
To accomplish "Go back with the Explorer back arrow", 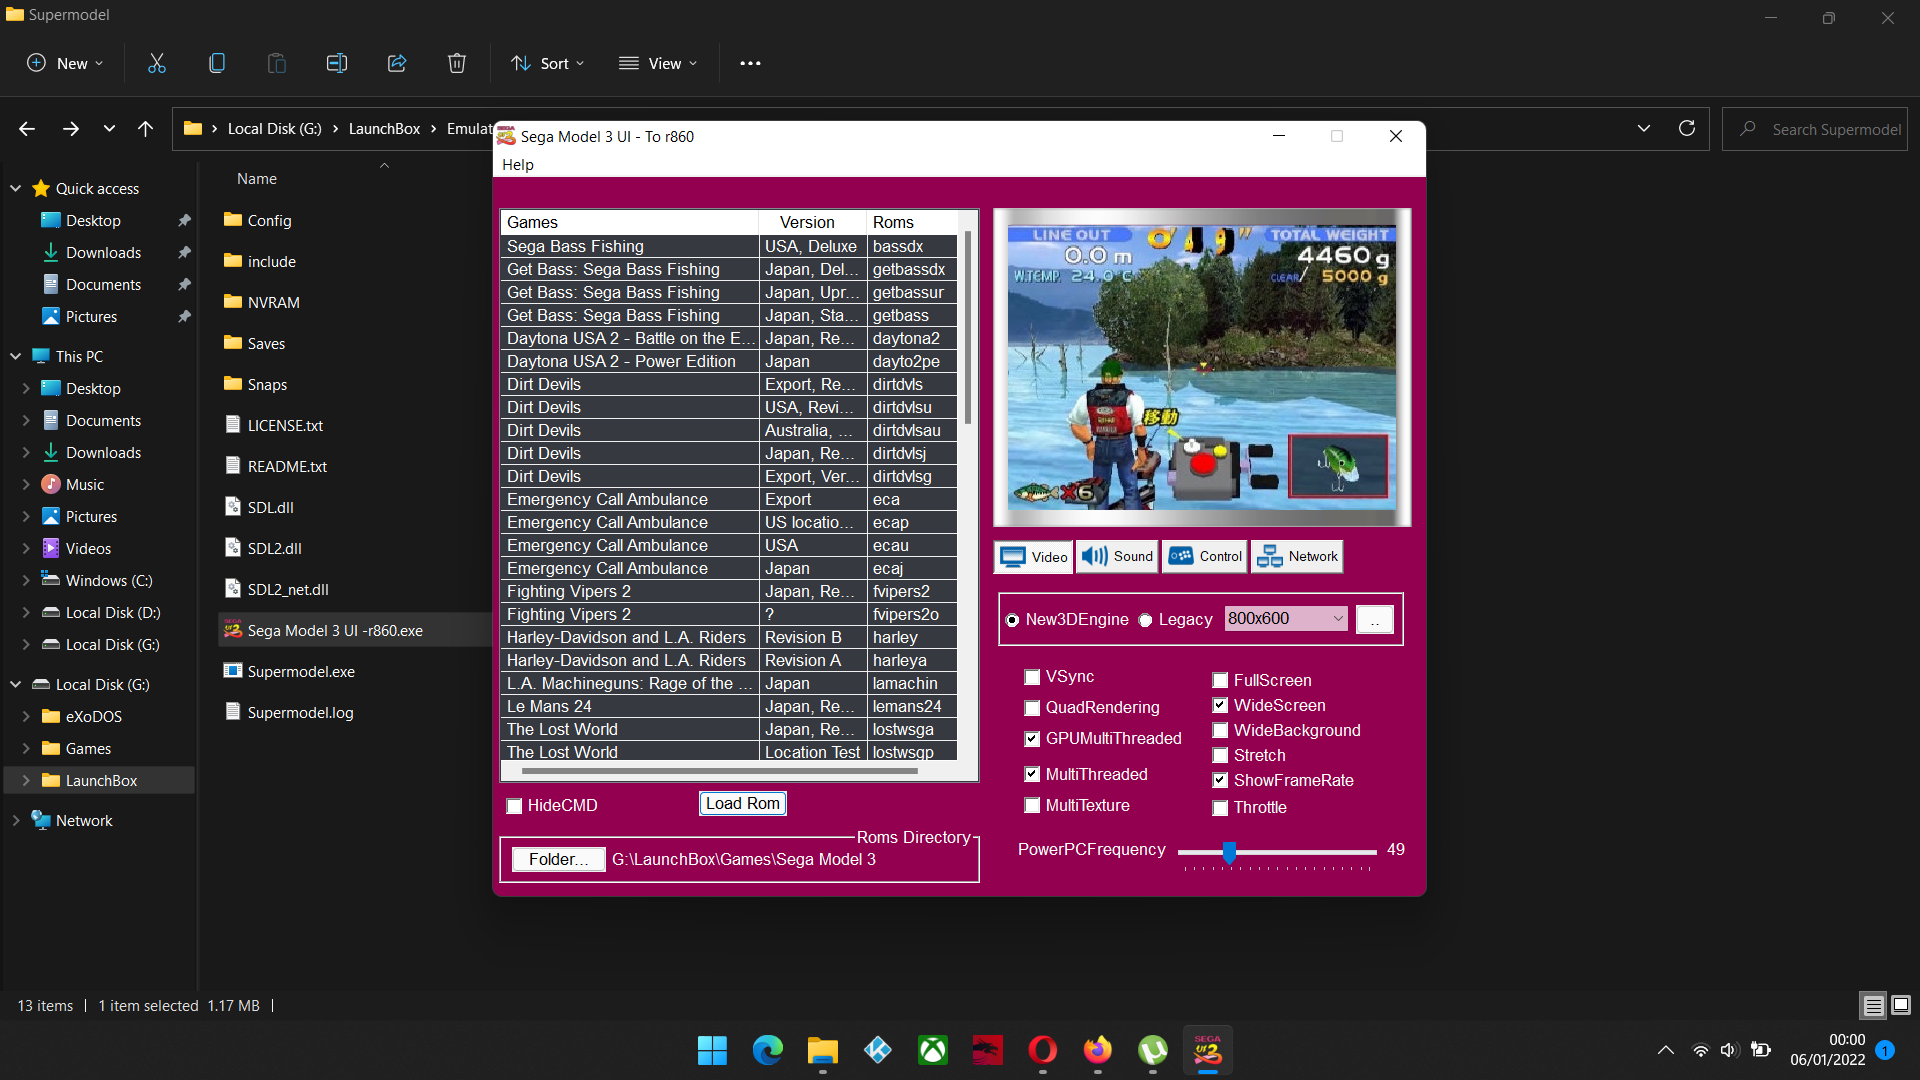I will pos(27,129).
